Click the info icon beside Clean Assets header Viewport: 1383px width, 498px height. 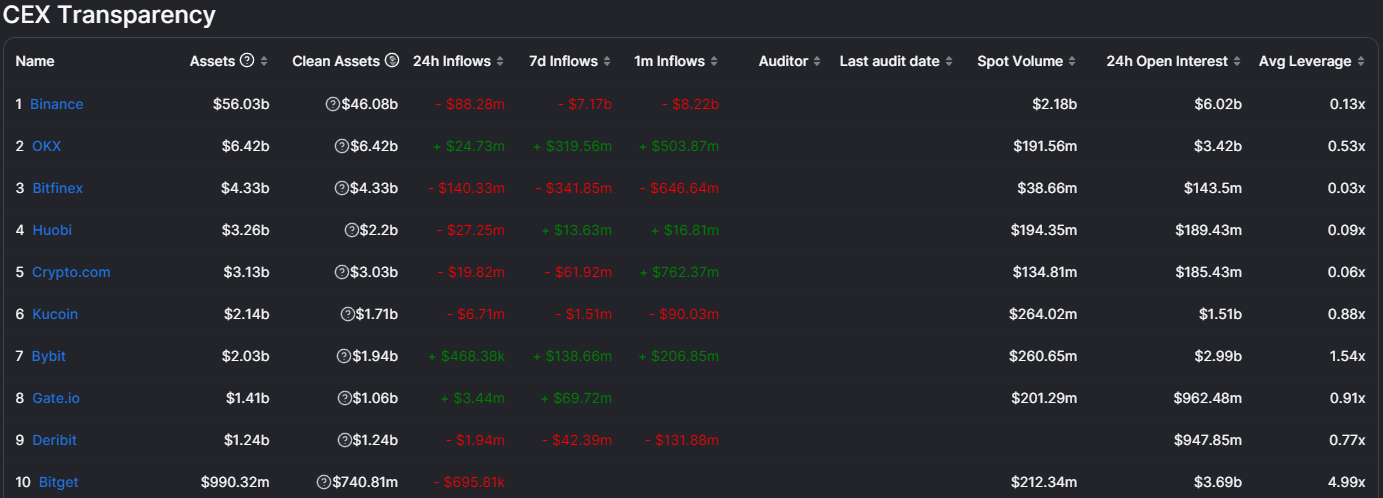click(x=392, y=61)
